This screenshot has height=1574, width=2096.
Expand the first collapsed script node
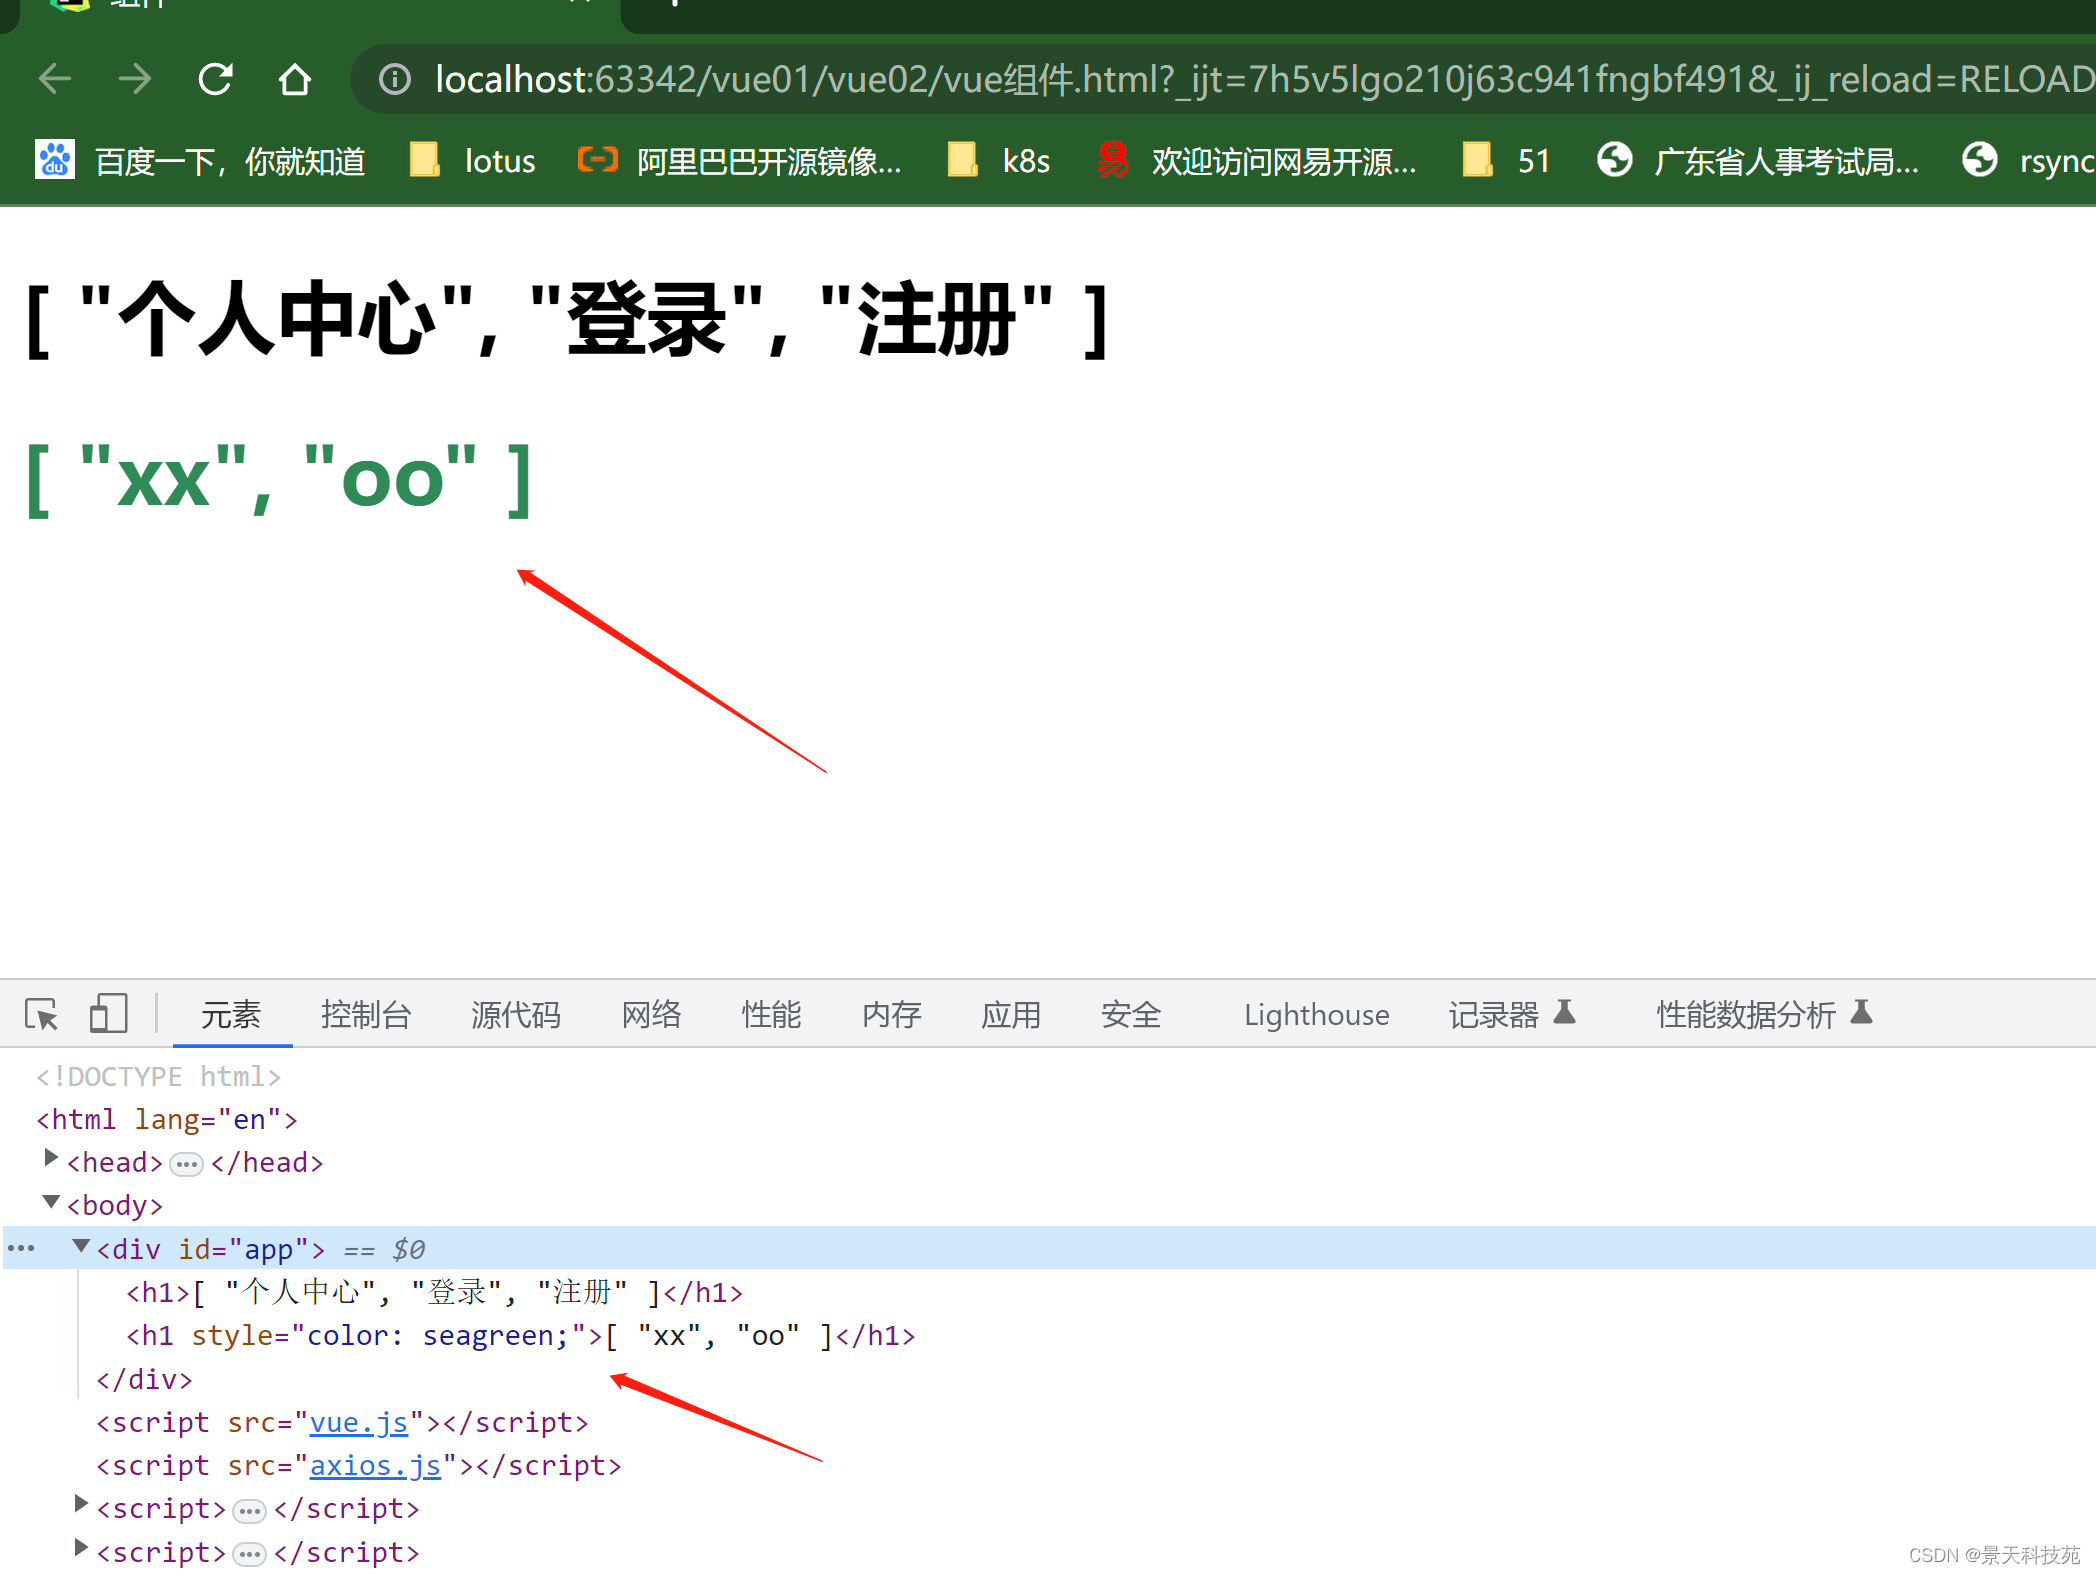click(x=81, y=1505)
